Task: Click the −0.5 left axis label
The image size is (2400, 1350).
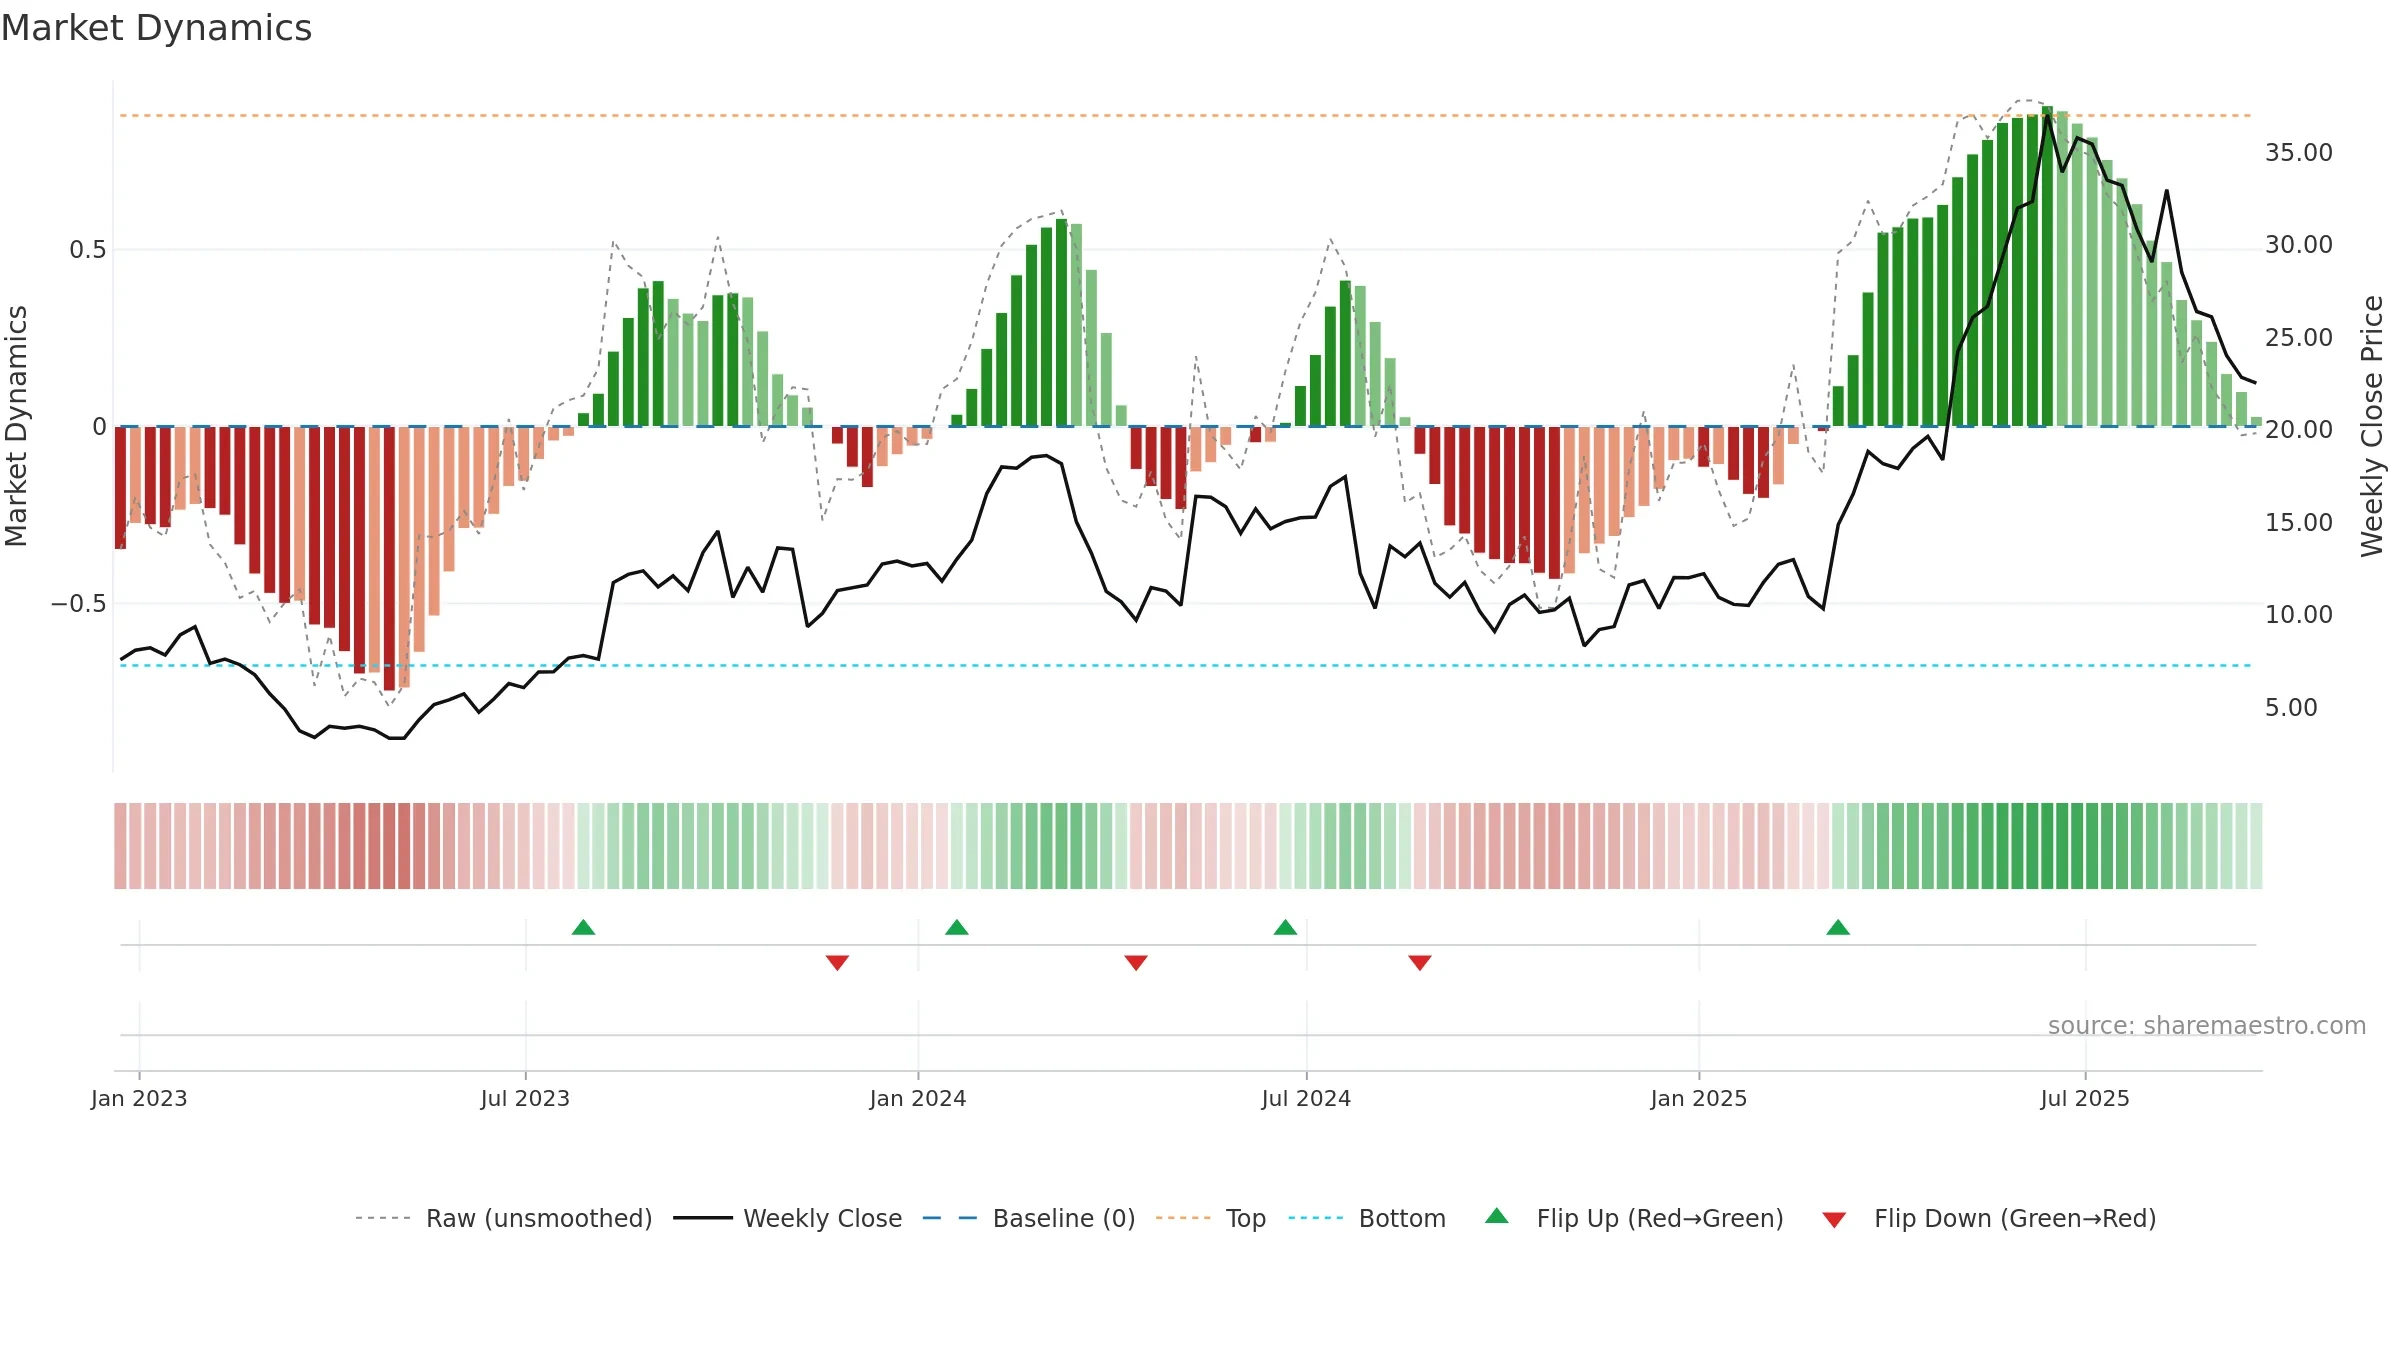Action: click(78, 603)
